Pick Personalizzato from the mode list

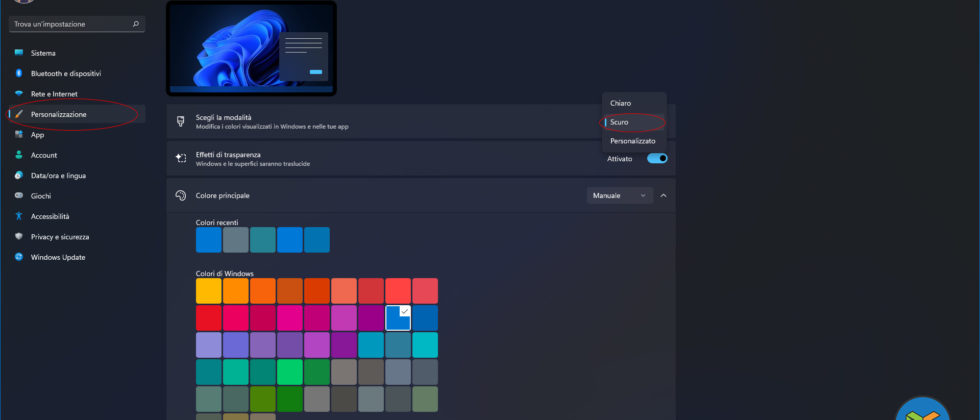(633, 141)
